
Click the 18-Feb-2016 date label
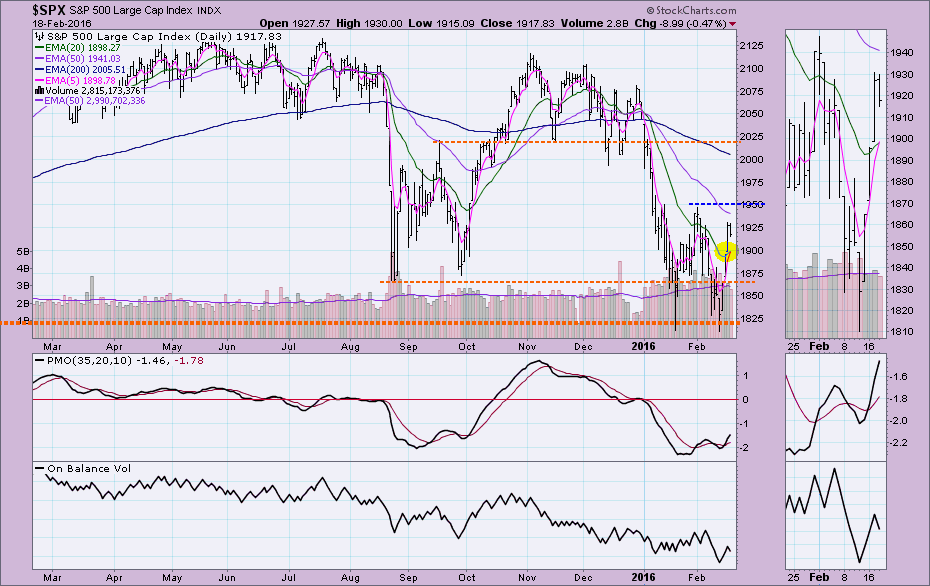point(62,24)
